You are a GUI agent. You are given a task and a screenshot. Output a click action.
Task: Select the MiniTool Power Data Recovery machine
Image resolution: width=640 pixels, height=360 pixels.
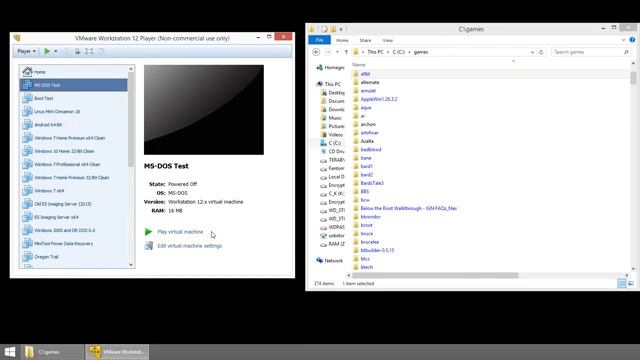pos(73,243)
